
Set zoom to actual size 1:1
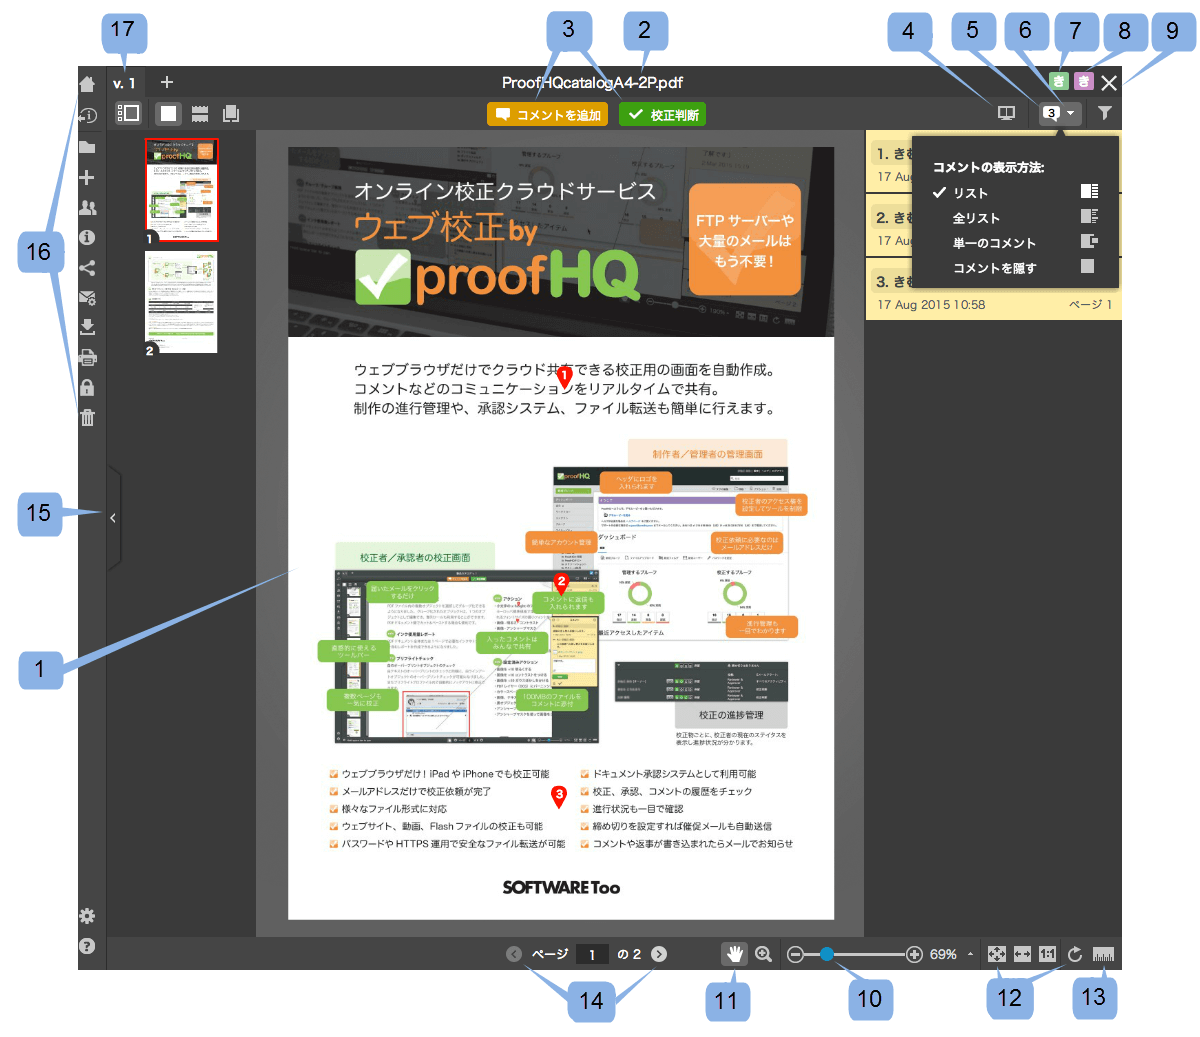coord(1047,954)
